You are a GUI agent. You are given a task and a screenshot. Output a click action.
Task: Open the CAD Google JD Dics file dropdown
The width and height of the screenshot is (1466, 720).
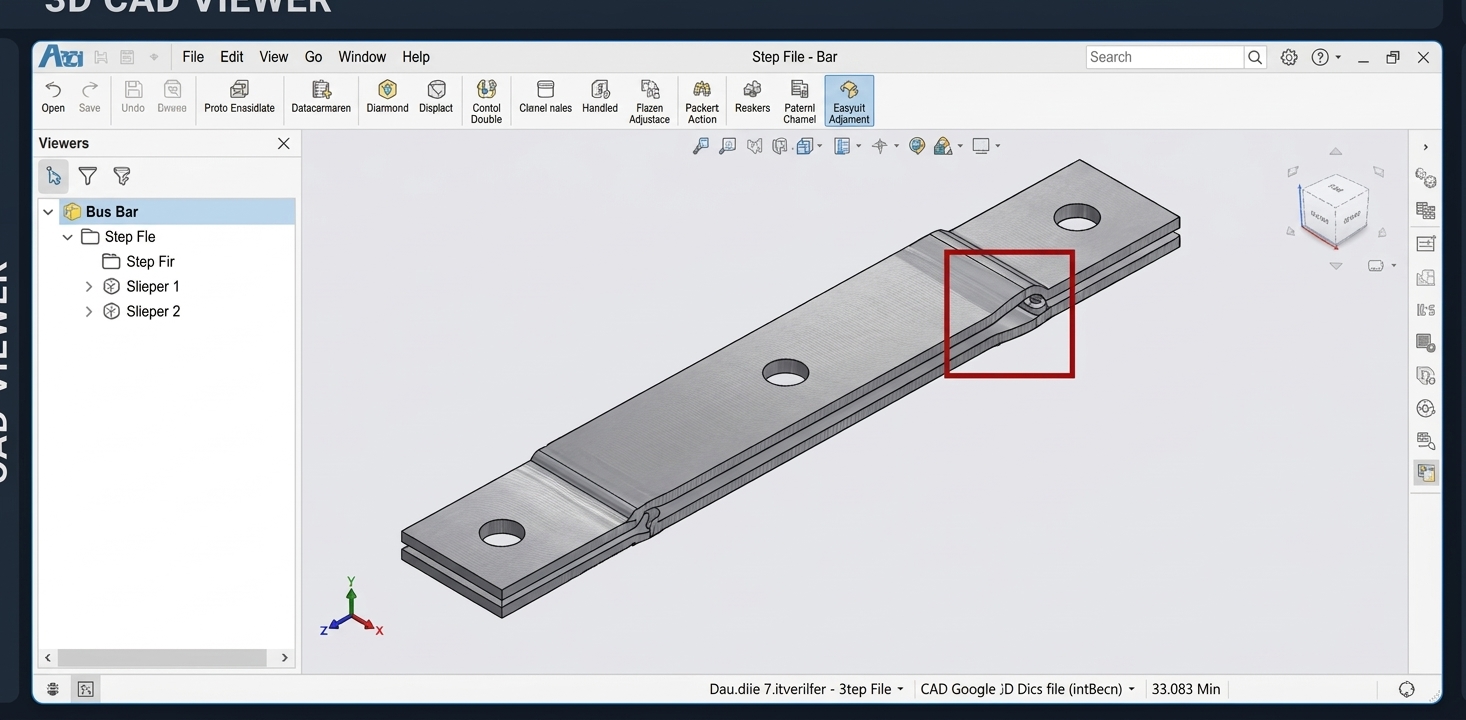tap(1028, 689)
